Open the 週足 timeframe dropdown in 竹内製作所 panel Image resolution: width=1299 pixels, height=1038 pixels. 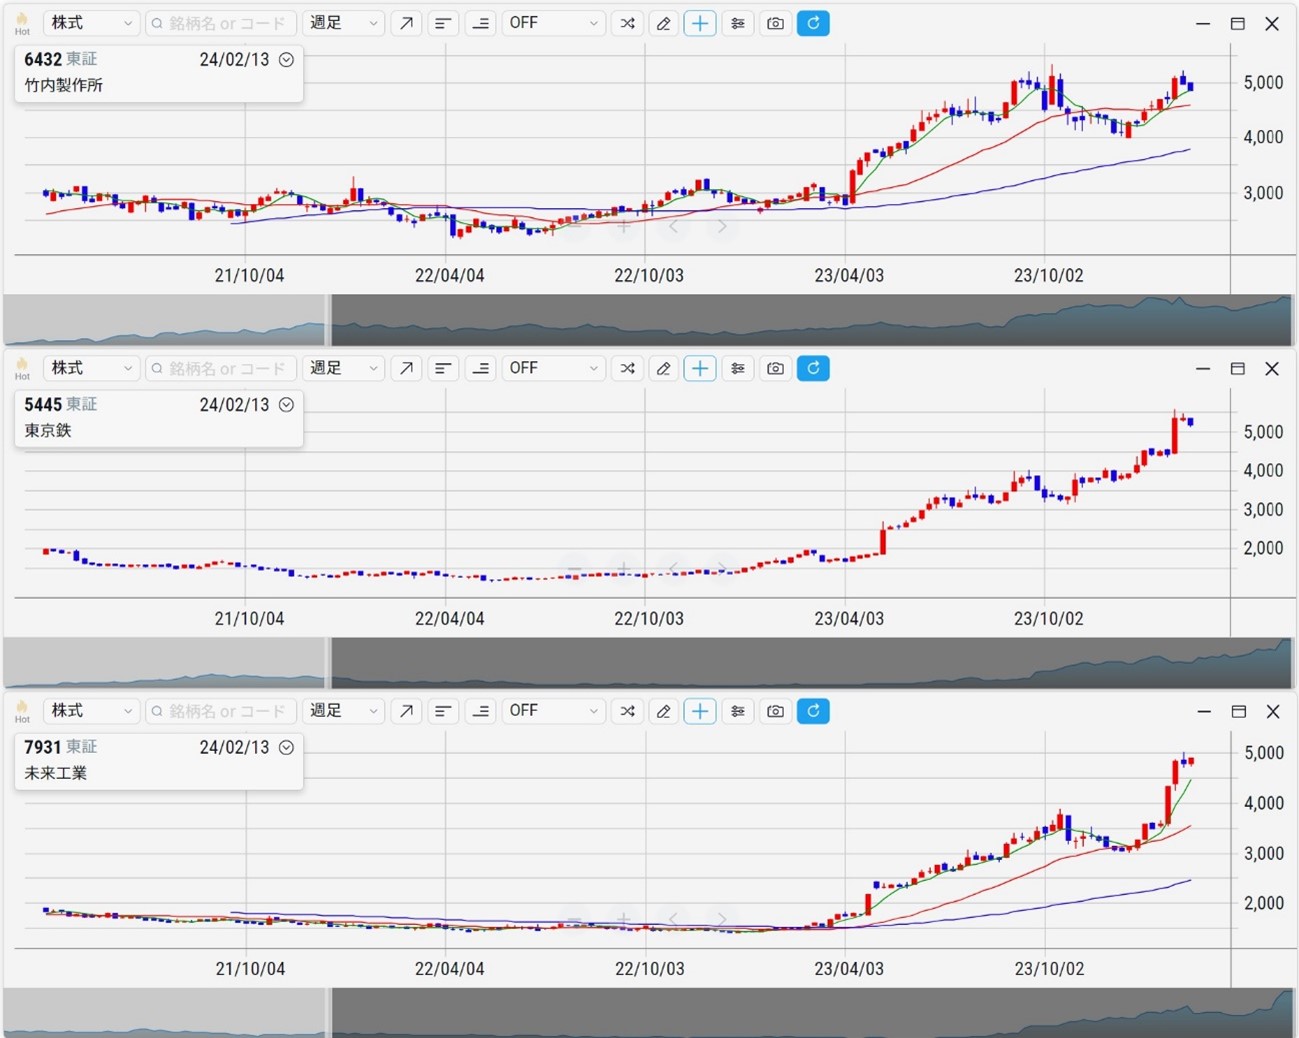(x=343, y=23)
